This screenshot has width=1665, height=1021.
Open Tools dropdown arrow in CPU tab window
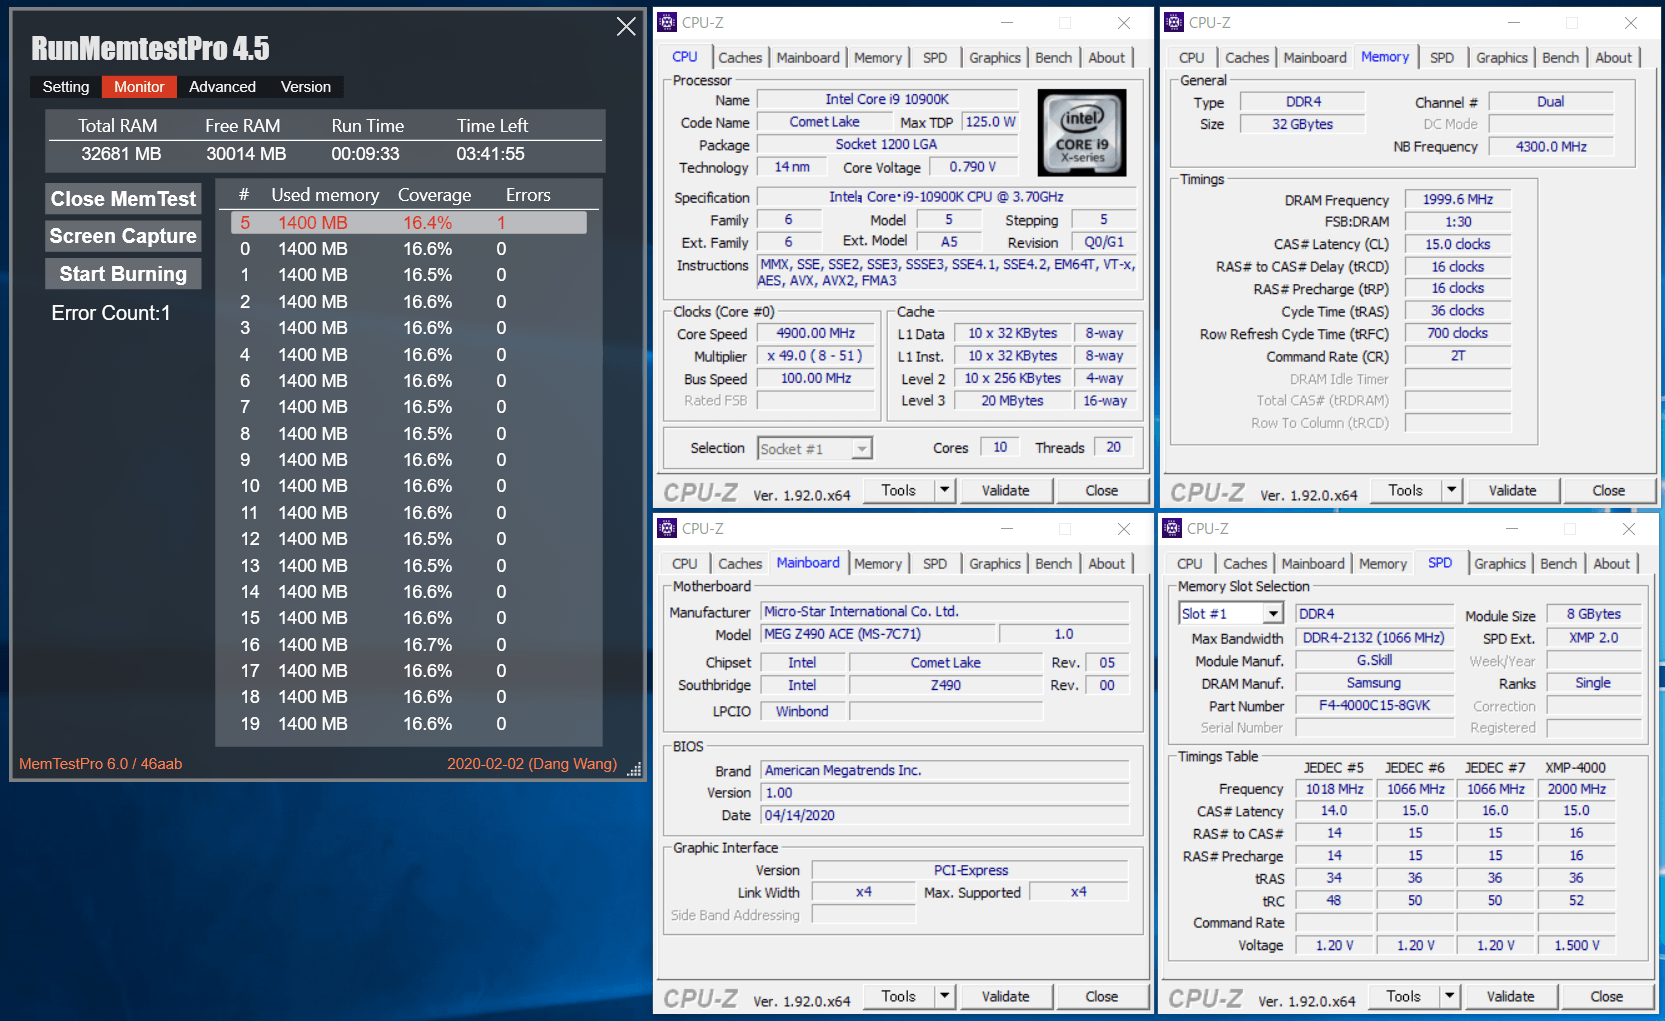[945, 490]
